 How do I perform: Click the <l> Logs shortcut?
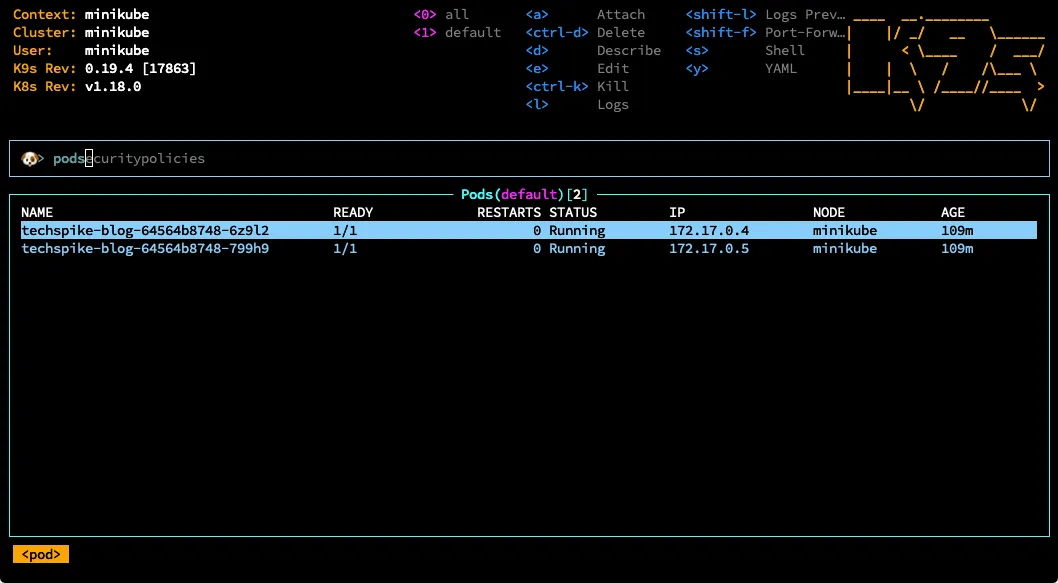click(x=577, y=105)
